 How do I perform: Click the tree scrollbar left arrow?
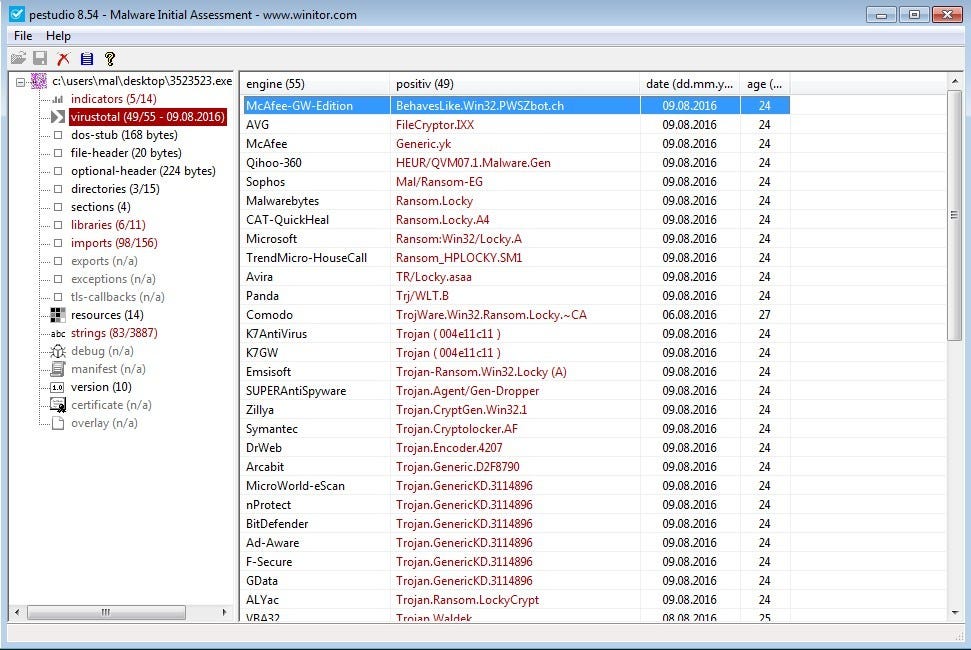coord(17,612)
